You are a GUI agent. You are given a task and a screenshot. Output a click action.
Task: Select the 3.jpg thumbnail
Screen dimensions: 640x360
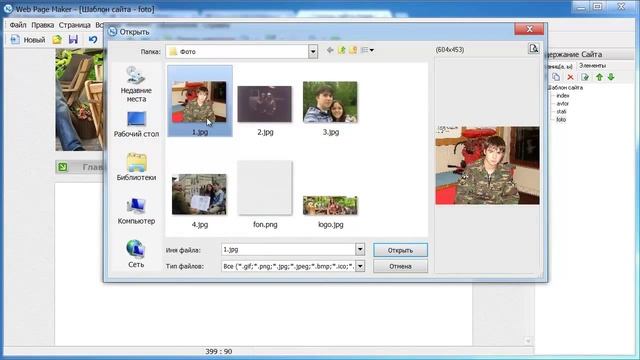click(x=330, y=102)
